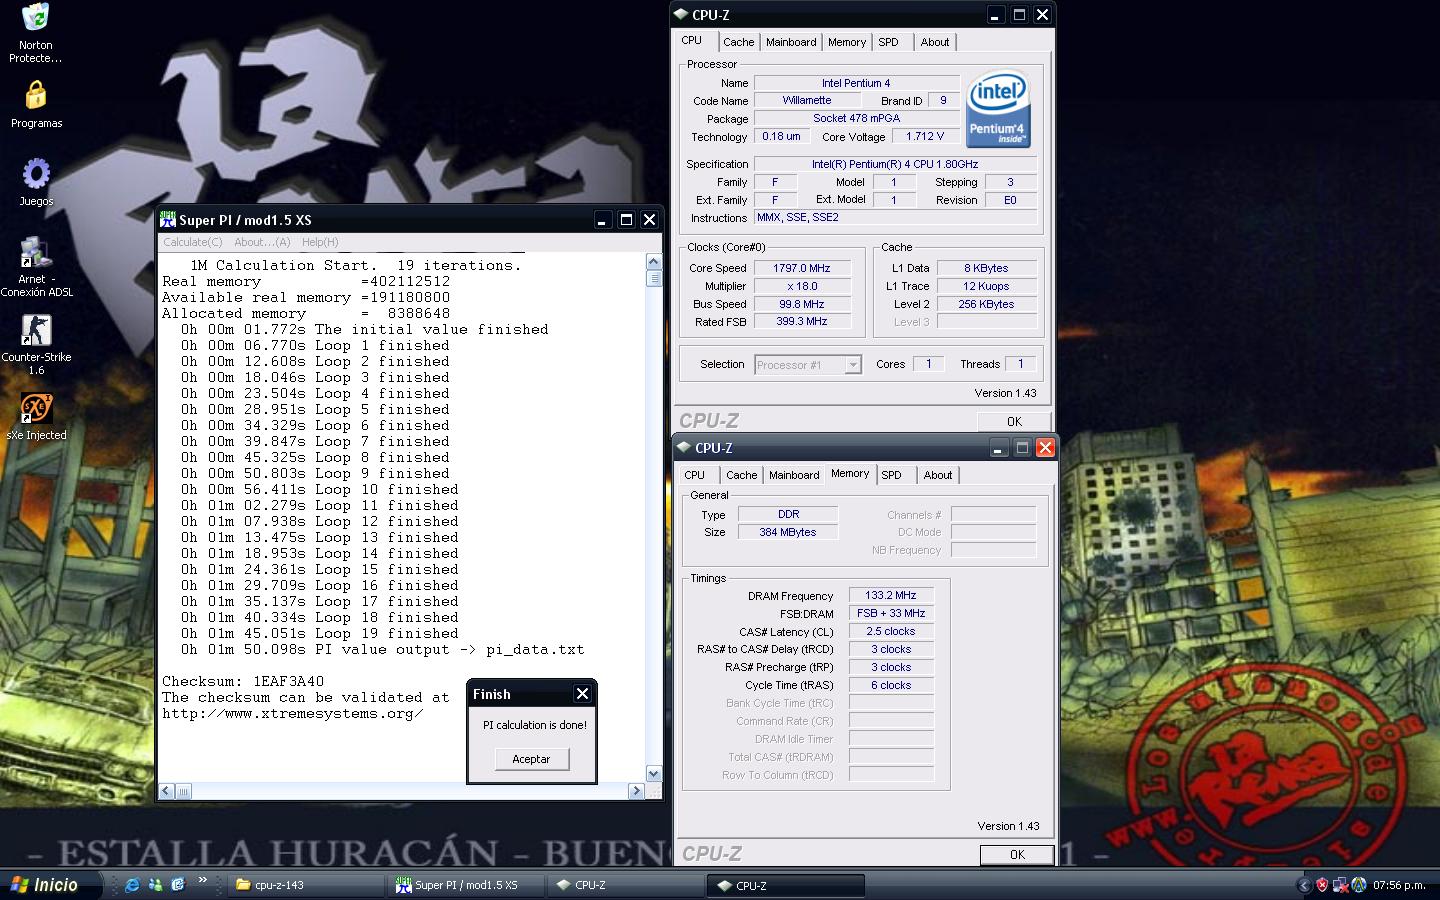Select Cache tab in upper CPU-Z window

pos(739,42)
